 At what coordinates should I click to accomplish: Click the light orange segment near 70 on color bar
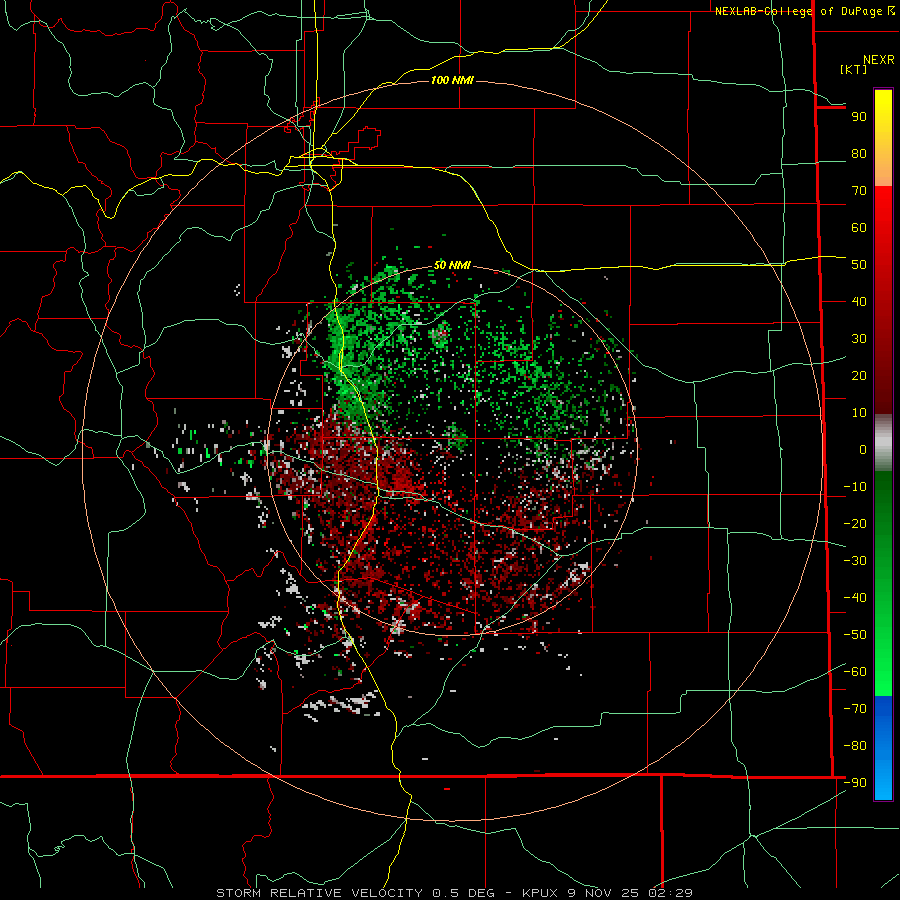tap(883, 172)
